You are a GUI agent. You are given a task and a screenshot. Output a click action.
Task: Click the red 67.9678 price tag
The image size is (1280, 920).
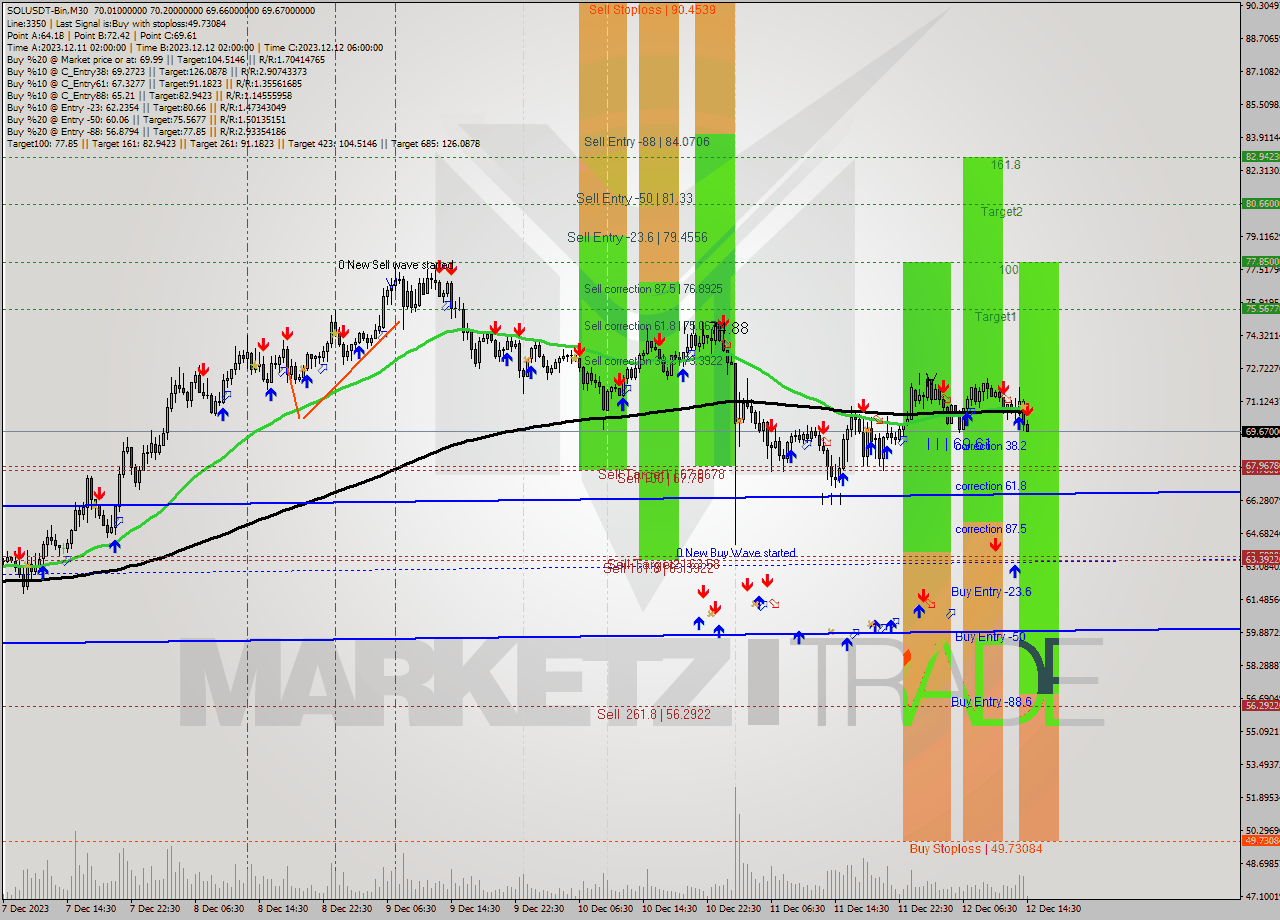[x=1261, y=466]
